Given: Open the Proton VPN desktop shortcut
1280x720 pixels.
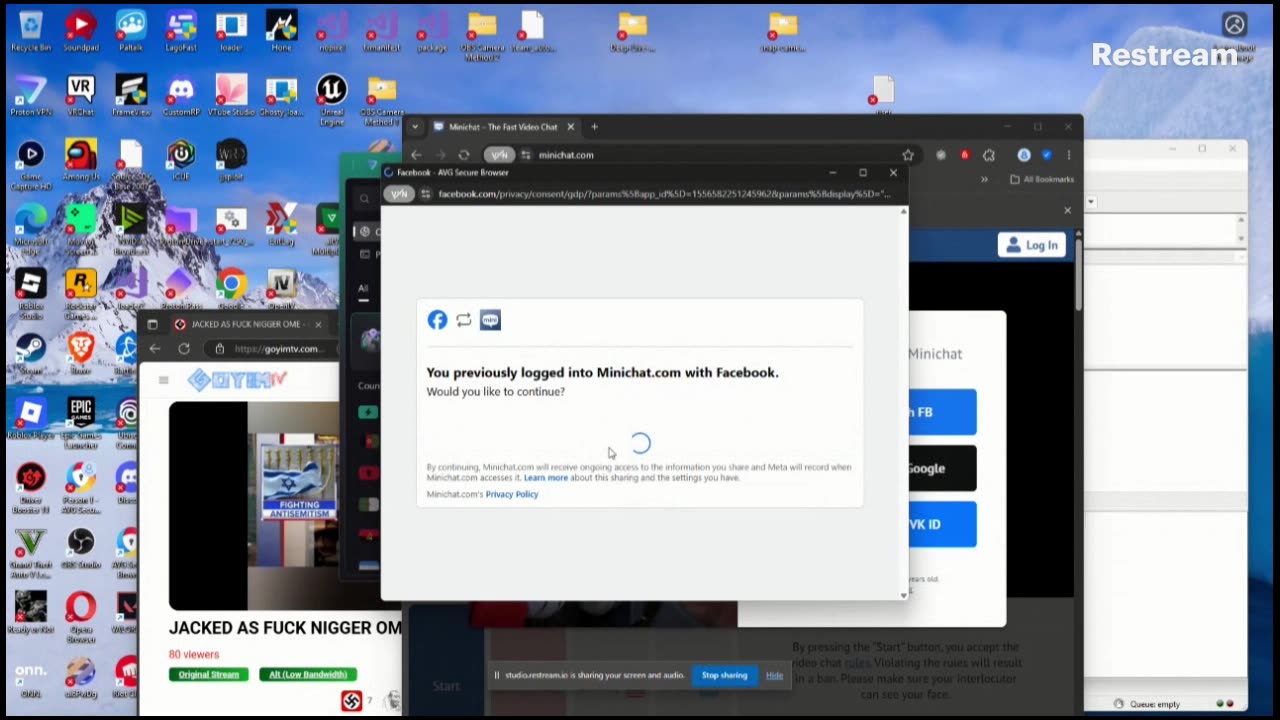Looking at the screenshot, I should 31,95.
